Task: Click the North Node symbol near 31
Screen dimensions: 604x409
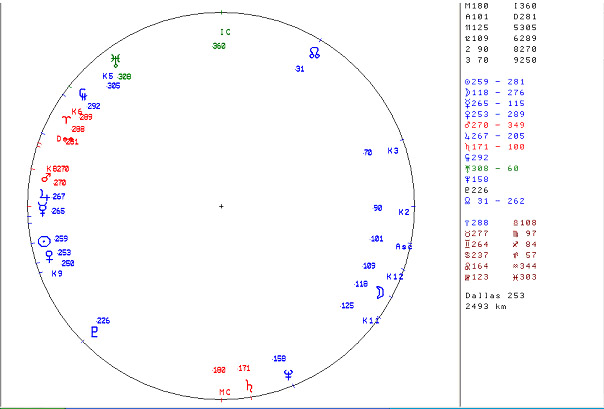Action: [314, 53]
